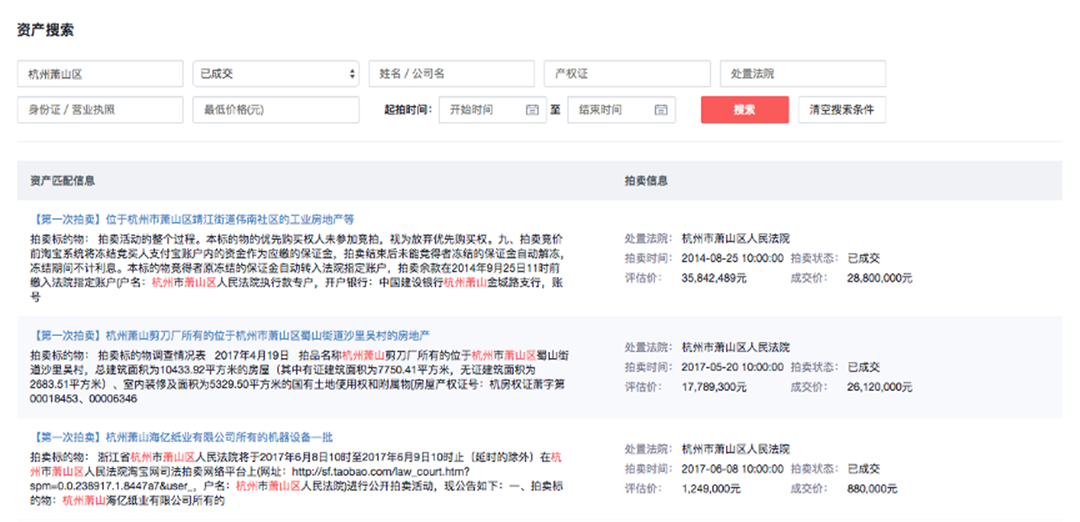Click the 清空搜索条件 button
This screenshot has height=522, width=1080.
click(x=842, y=109)
